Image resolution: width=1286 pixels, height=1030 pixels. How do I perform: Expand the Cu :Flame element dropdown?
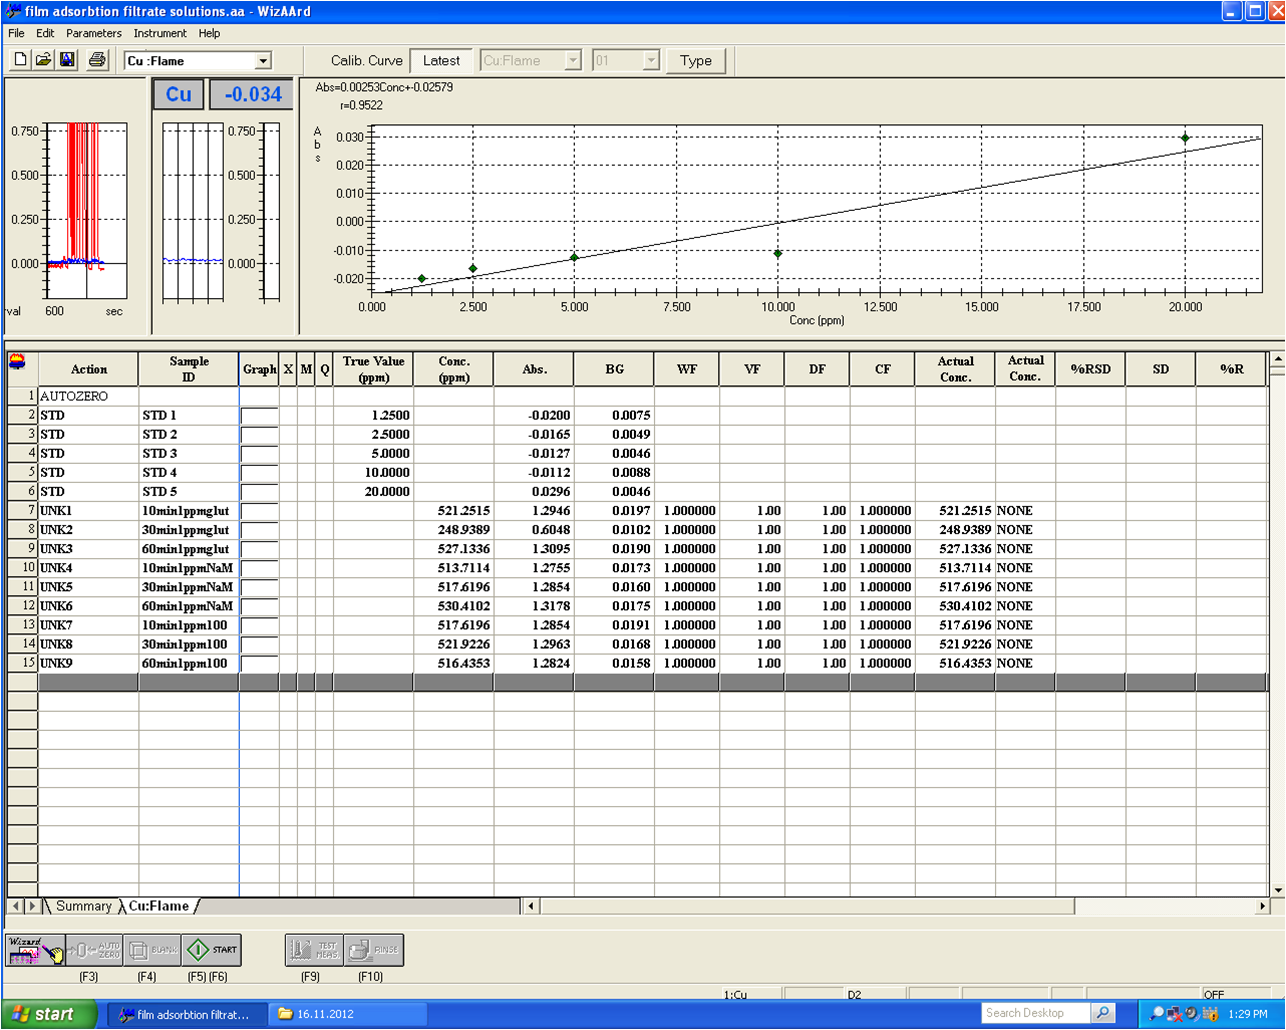[x=263, y=61]
